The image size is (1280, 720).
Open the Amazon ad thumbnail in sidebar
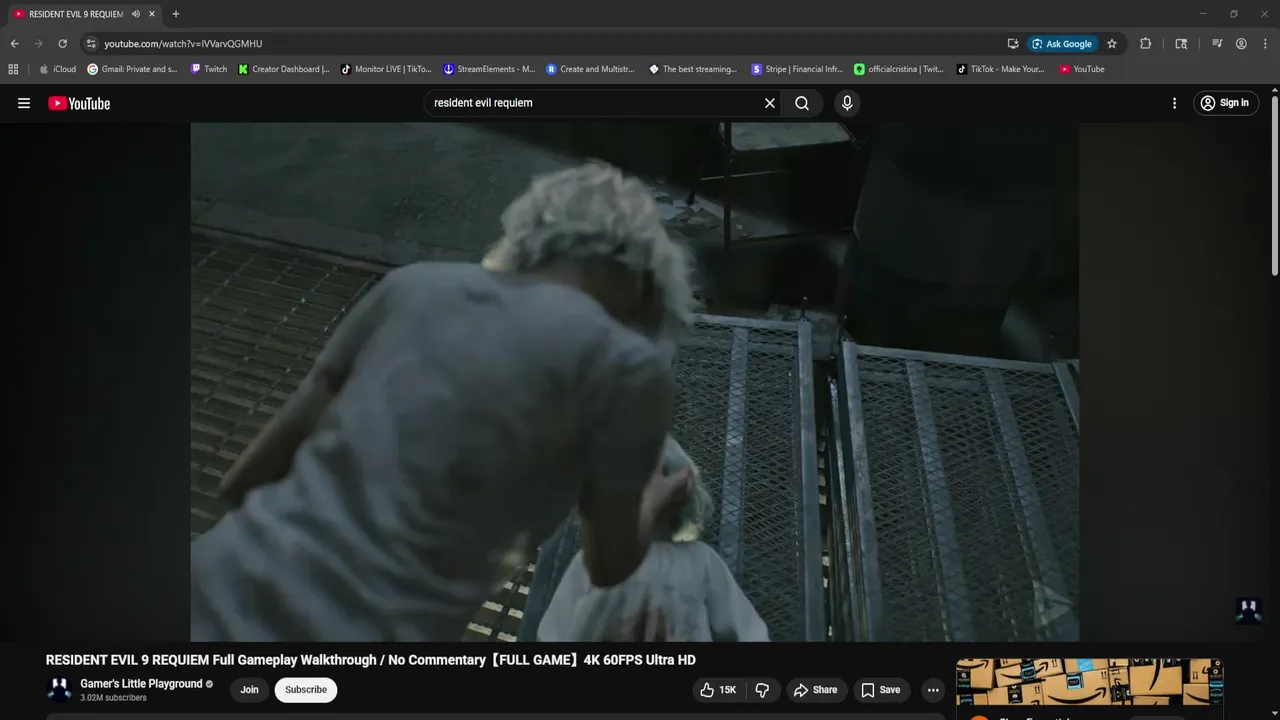coord(1089,682)
